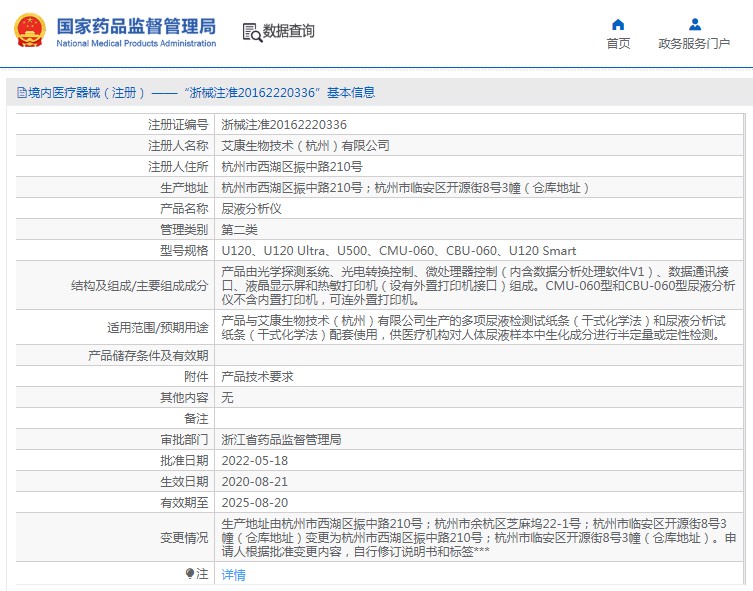753x591 pixels.
Task: Click the breadcrumb 境内医疗器械(注册)
Action: [x=86, y=92]
